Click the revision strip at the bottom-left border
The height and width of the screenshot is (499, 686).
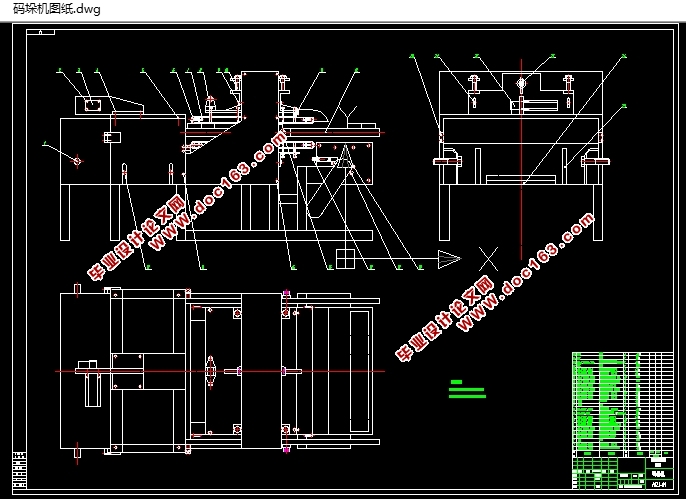(x=19, y=470)
